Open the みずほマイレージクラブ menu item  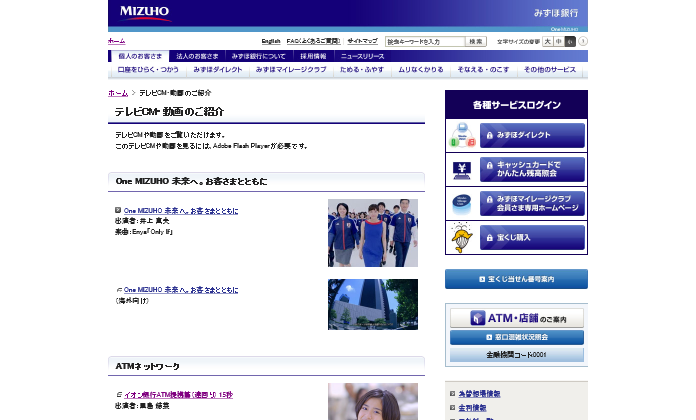pyautogui.click(x=291, y=70)
